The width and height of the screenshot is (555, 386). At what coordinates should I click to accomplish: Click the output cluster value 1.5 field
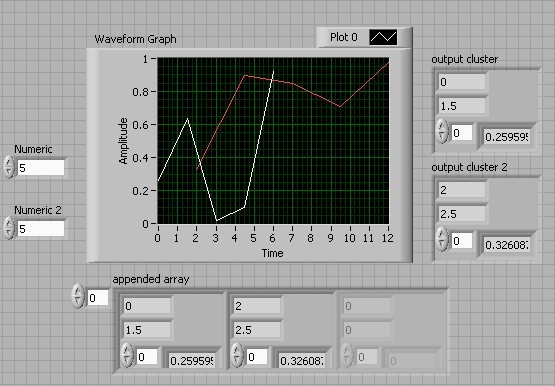point(462,106)
